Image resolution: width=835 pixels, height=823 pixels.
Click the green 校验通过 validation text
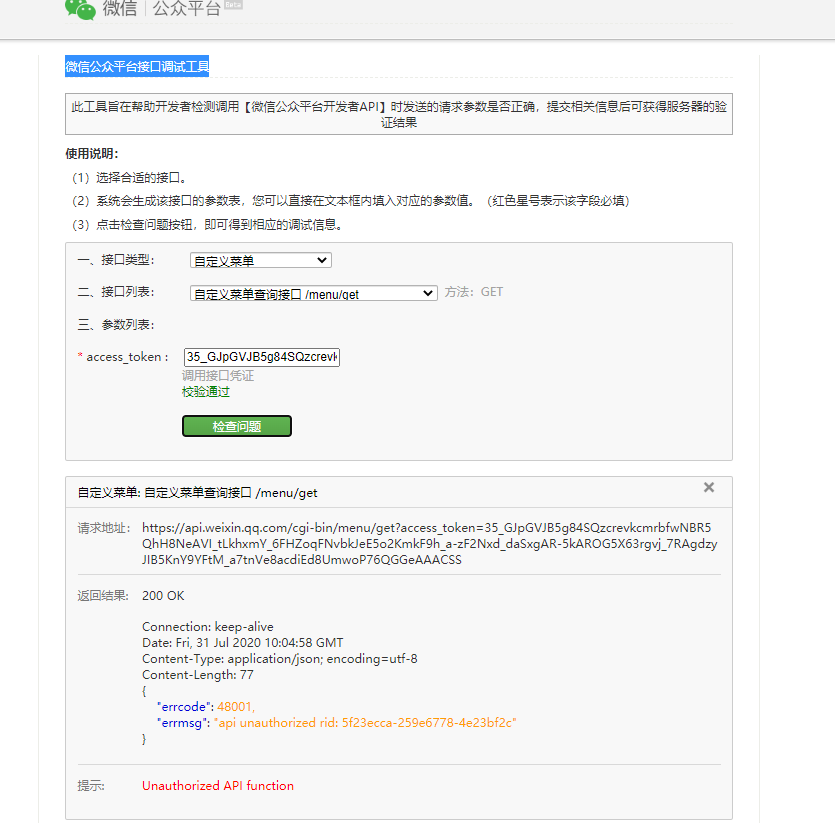coord(206,392)
